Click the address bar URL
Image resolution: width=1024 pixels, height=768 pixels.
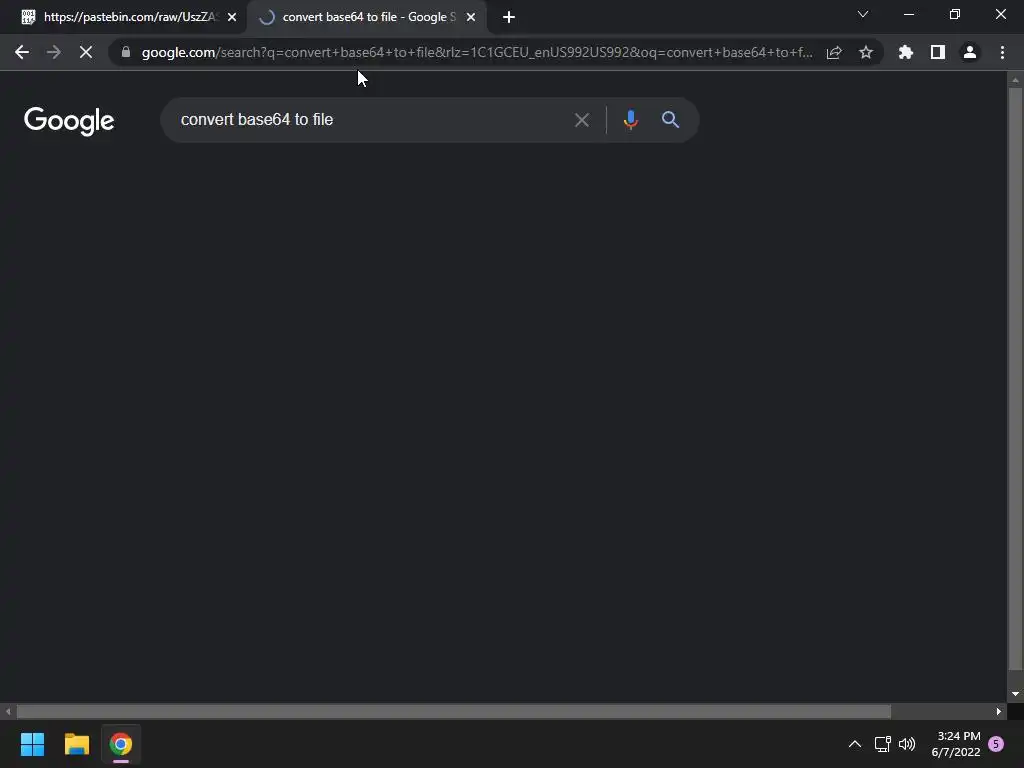pyautogui.click(x=477, y=52)
